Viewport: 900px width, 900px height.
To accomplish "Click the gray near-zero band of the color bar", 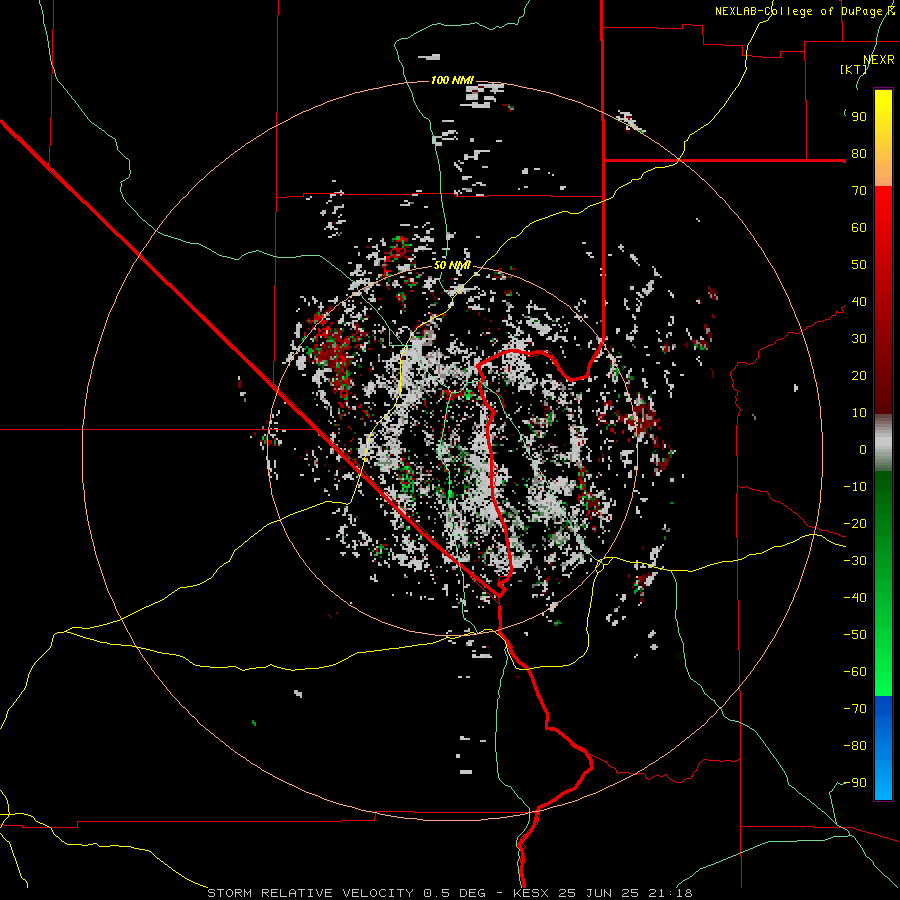I will click(x=883, y=443).
